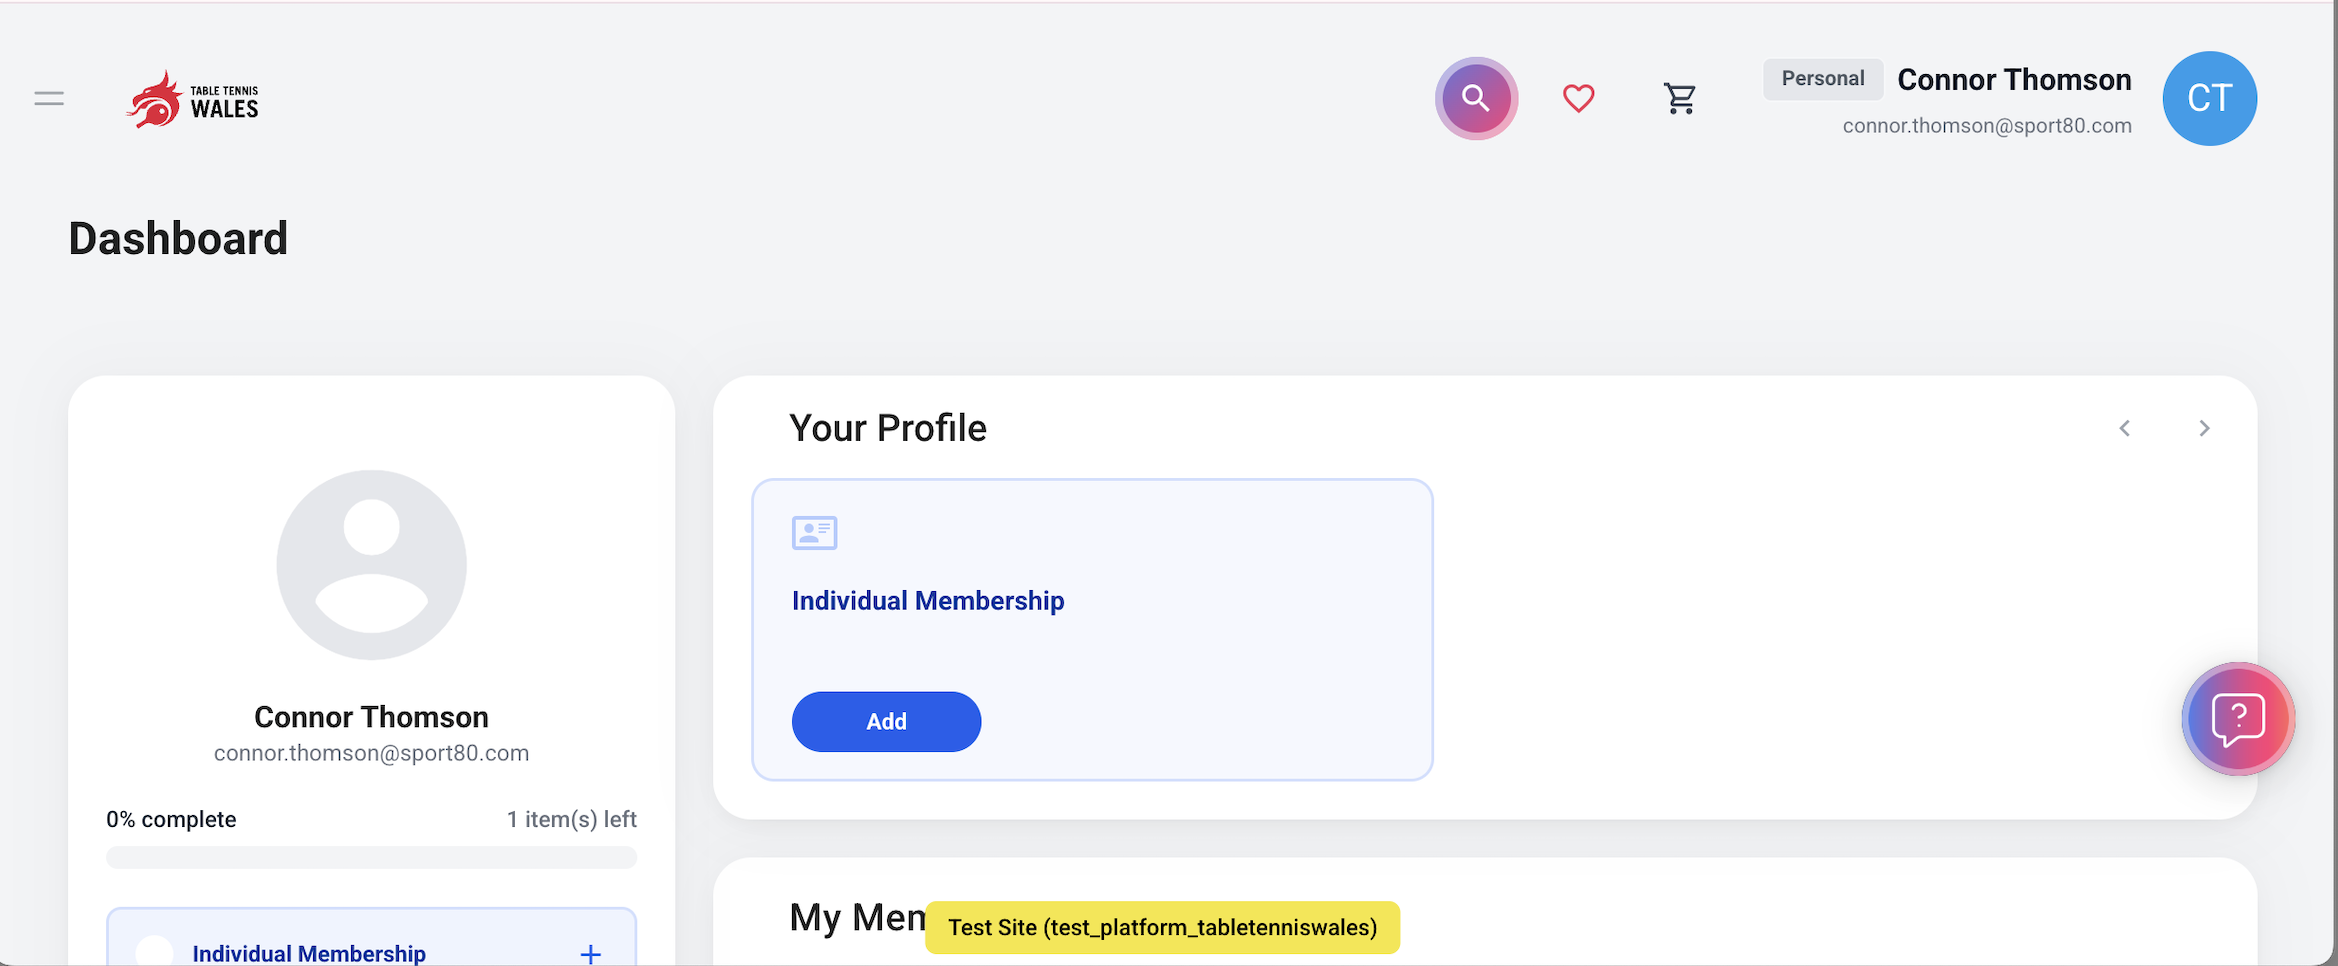Image resolution: width=2338 pixels, height=966 pixels.
Task: Open the search magnifier button
Action: pyautogui.click(x=1476, y=98)
